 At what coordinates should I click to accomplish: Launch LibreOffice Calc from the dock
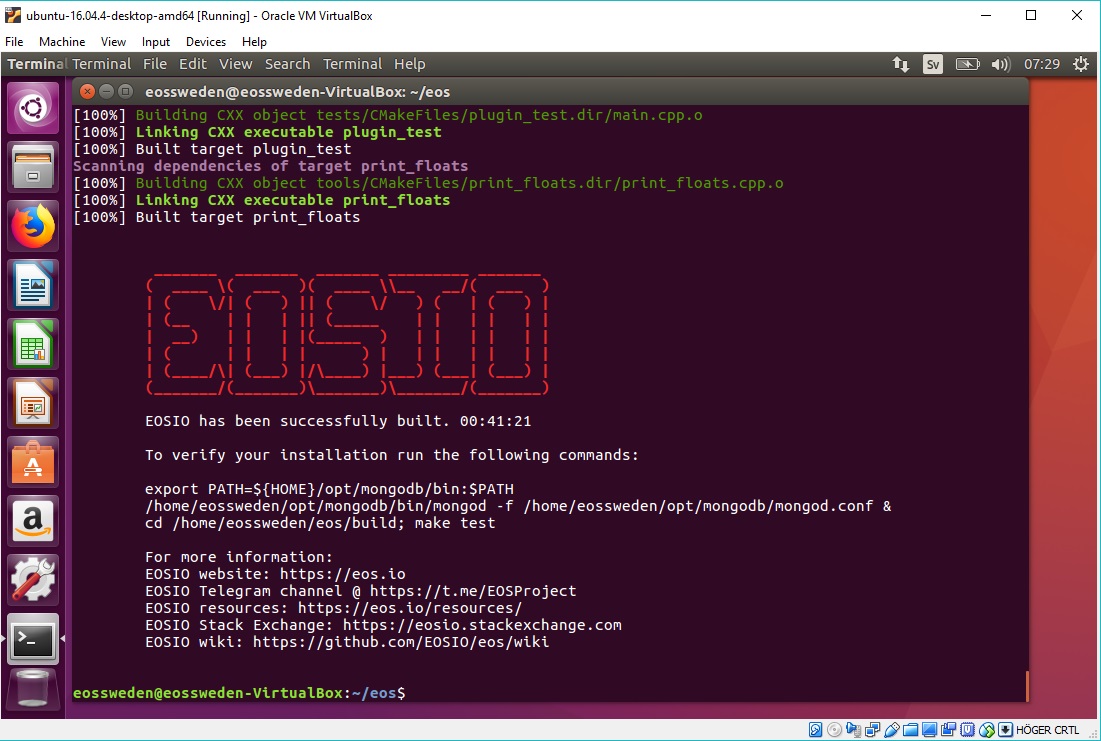click(33, 344)
